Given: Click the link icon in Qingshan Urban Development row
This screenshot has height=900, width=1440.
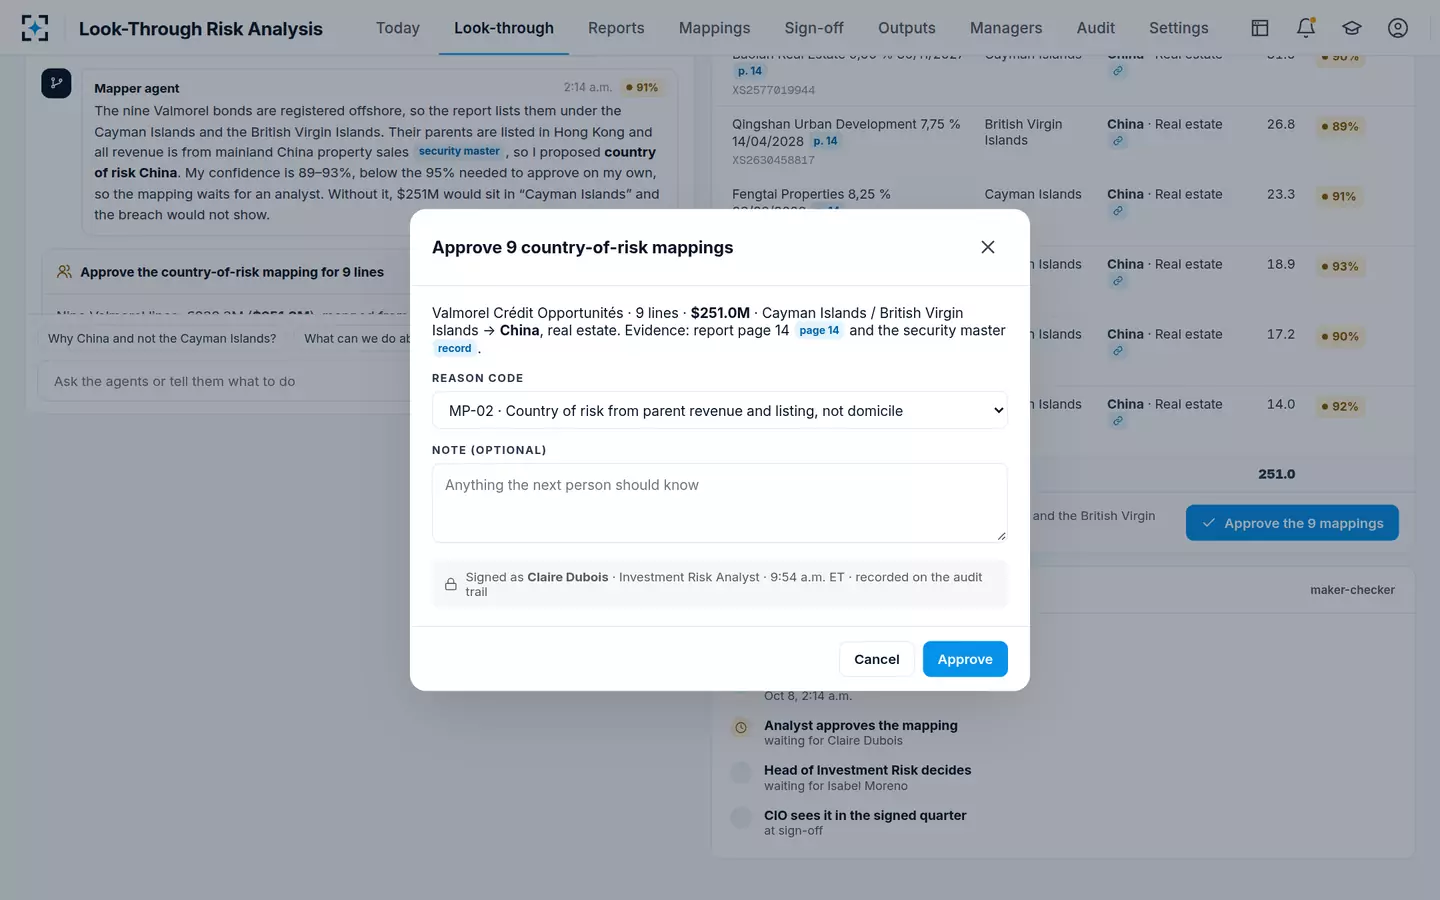Looking at the screenshot, I should (1118, 141).
